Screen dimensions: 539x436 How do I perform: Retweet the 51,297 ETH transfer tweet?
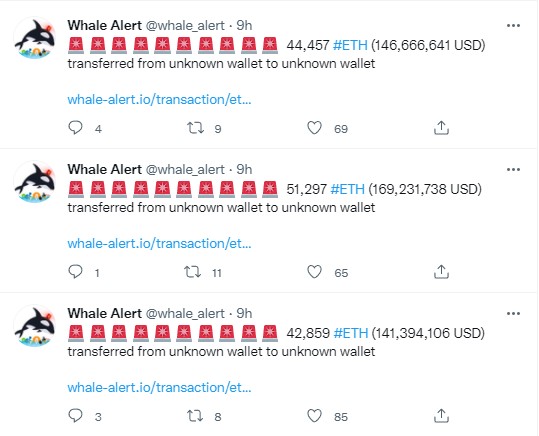click(192, 272)
